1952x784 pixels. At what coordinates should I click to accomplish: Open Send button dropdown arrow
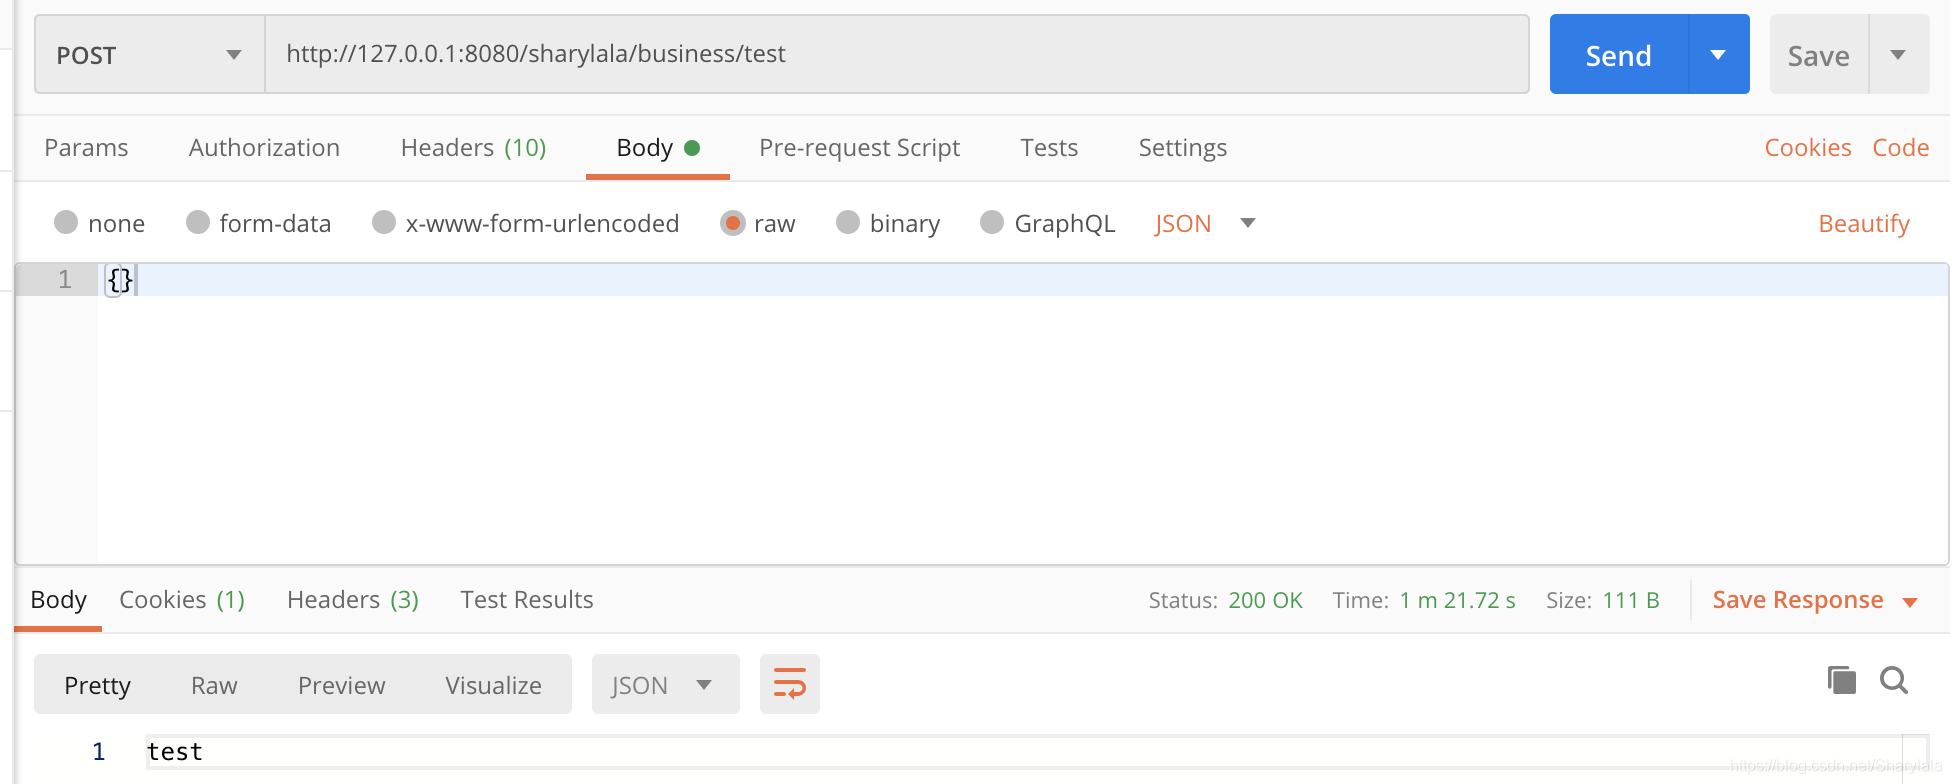(1719, 55)
